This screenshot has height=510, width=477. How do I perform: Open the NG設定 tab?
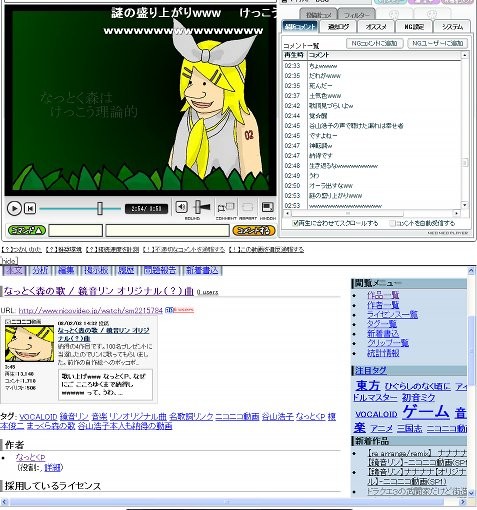point(413,27)
